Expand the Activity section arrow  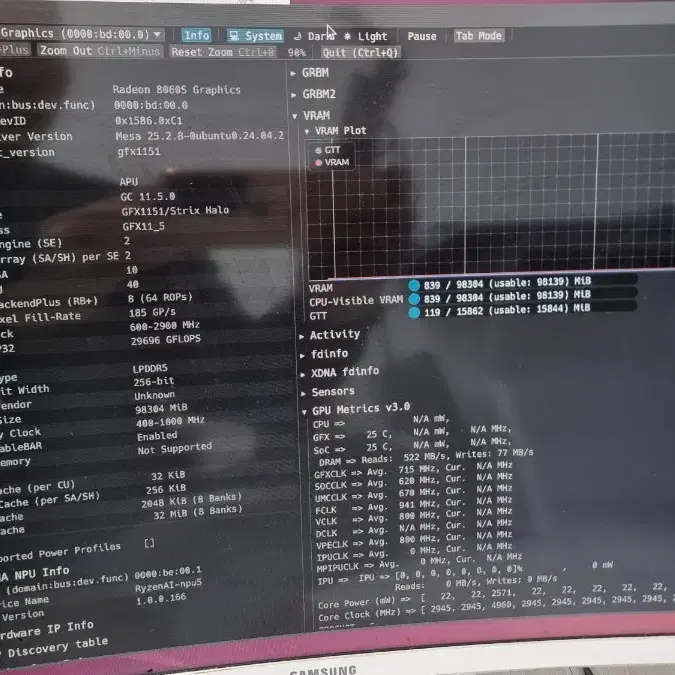[x=302, y=336]
